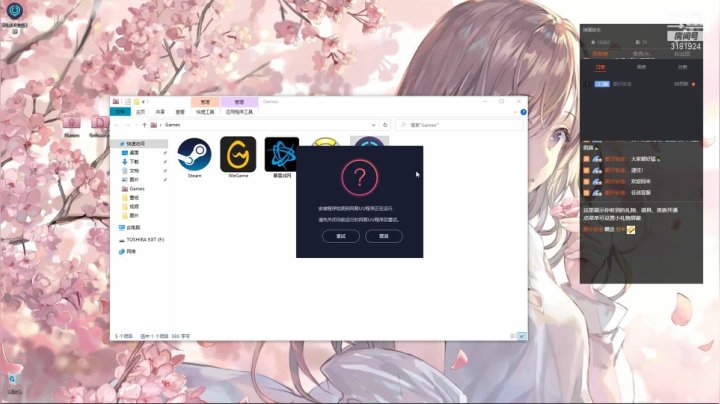Switch to 总榜 (total rank) tab in stream panel
This screenshot has height=404, width=720.
click(682, 67)
